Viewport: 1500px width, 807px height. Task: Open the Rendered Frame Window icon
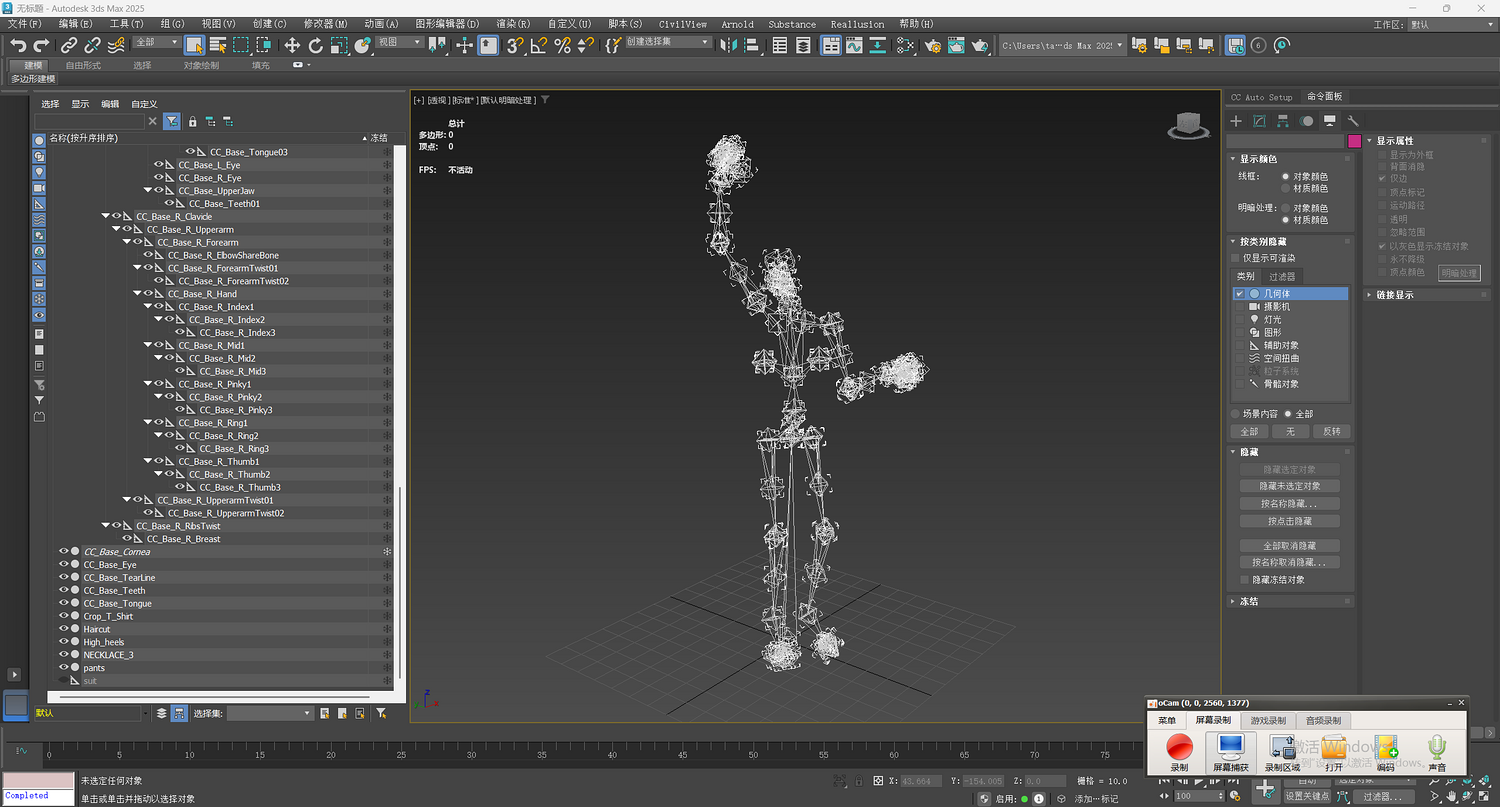coord(957,45)
